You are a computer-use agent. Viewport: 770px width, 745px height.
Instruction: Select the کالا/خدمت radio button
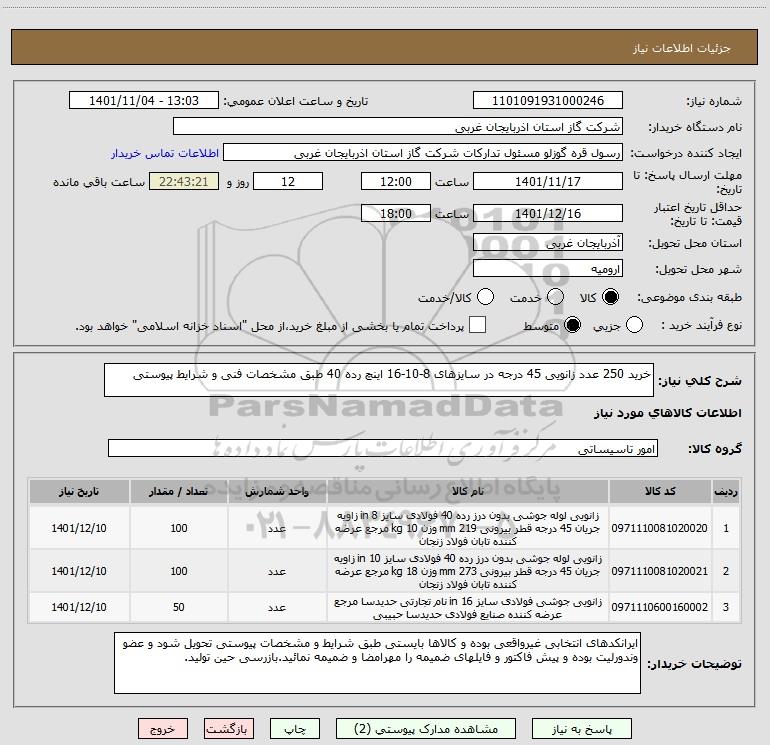485,297
